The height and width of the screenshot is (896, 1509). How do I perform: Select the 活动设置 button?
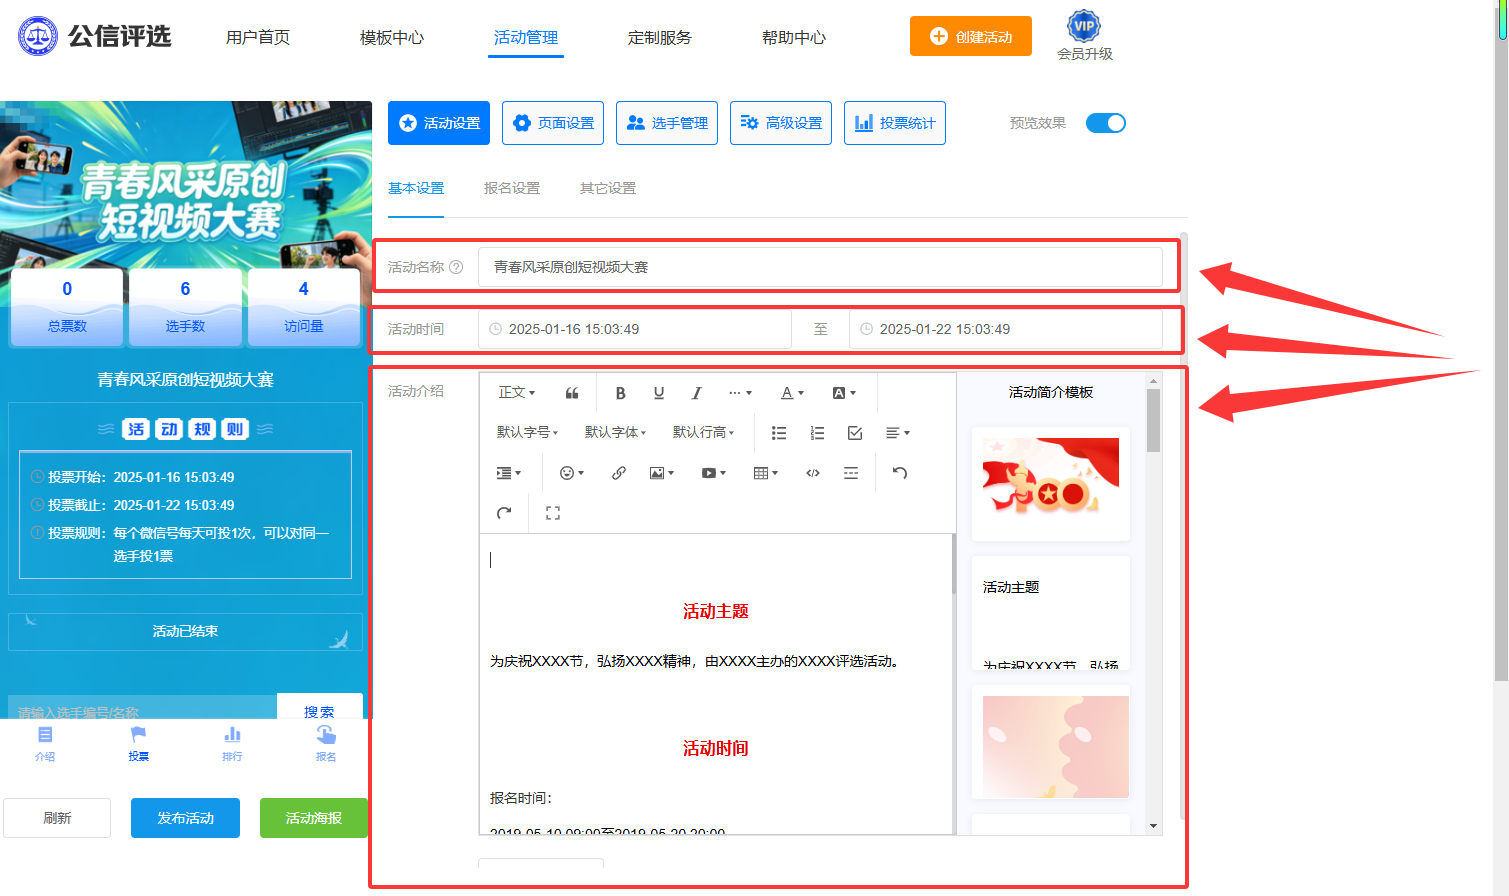click(439, 123)
